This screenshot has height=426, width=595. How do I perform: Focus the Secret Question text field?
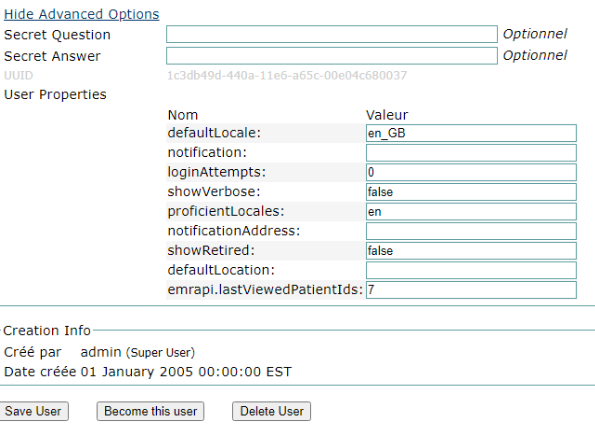[x=332, y=34]
